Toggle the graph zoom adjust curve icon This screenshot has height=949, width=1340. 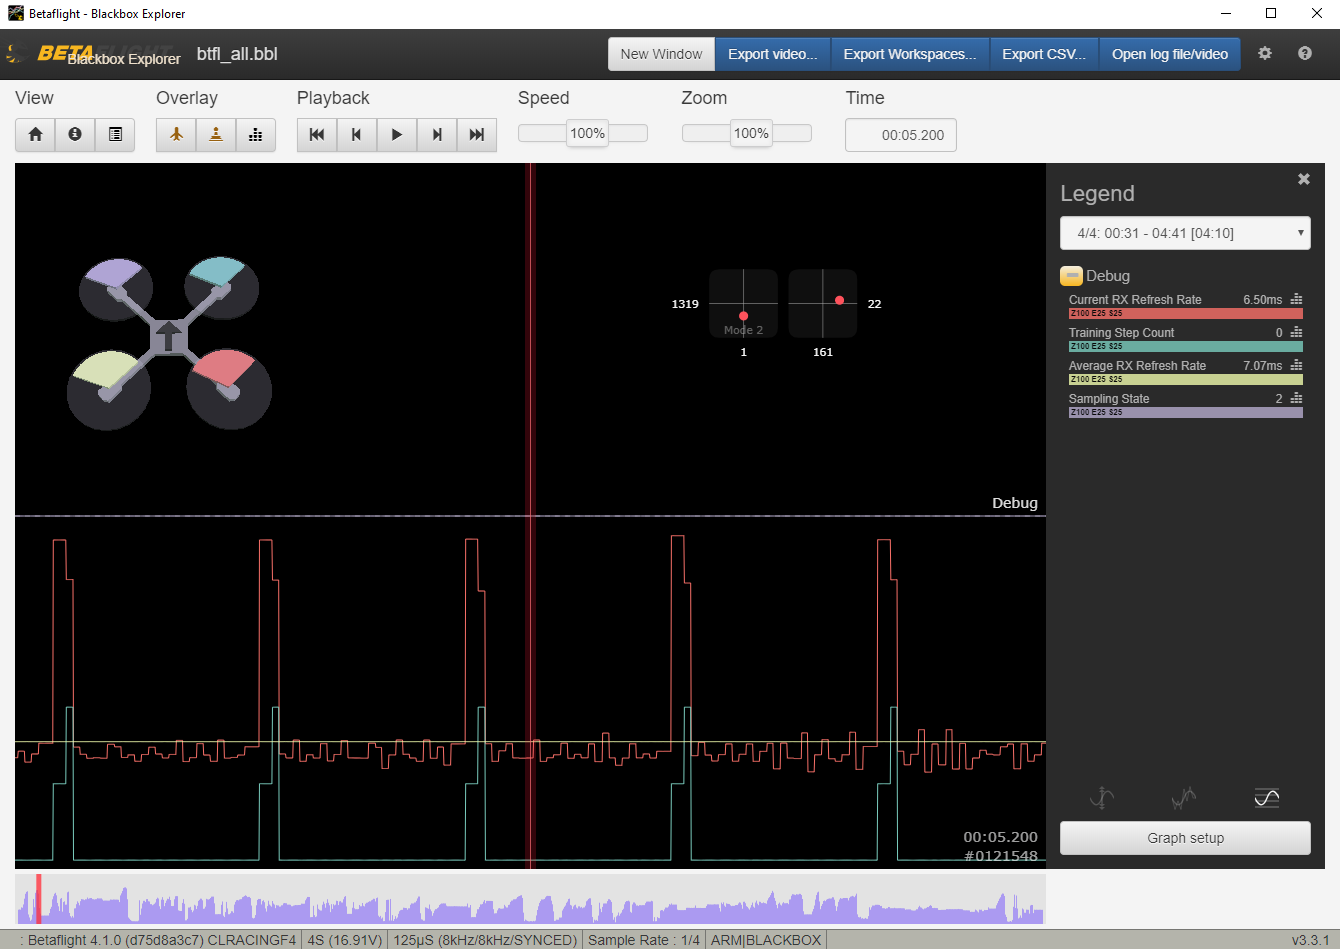pyautogui.click(x=1102, y=798)
